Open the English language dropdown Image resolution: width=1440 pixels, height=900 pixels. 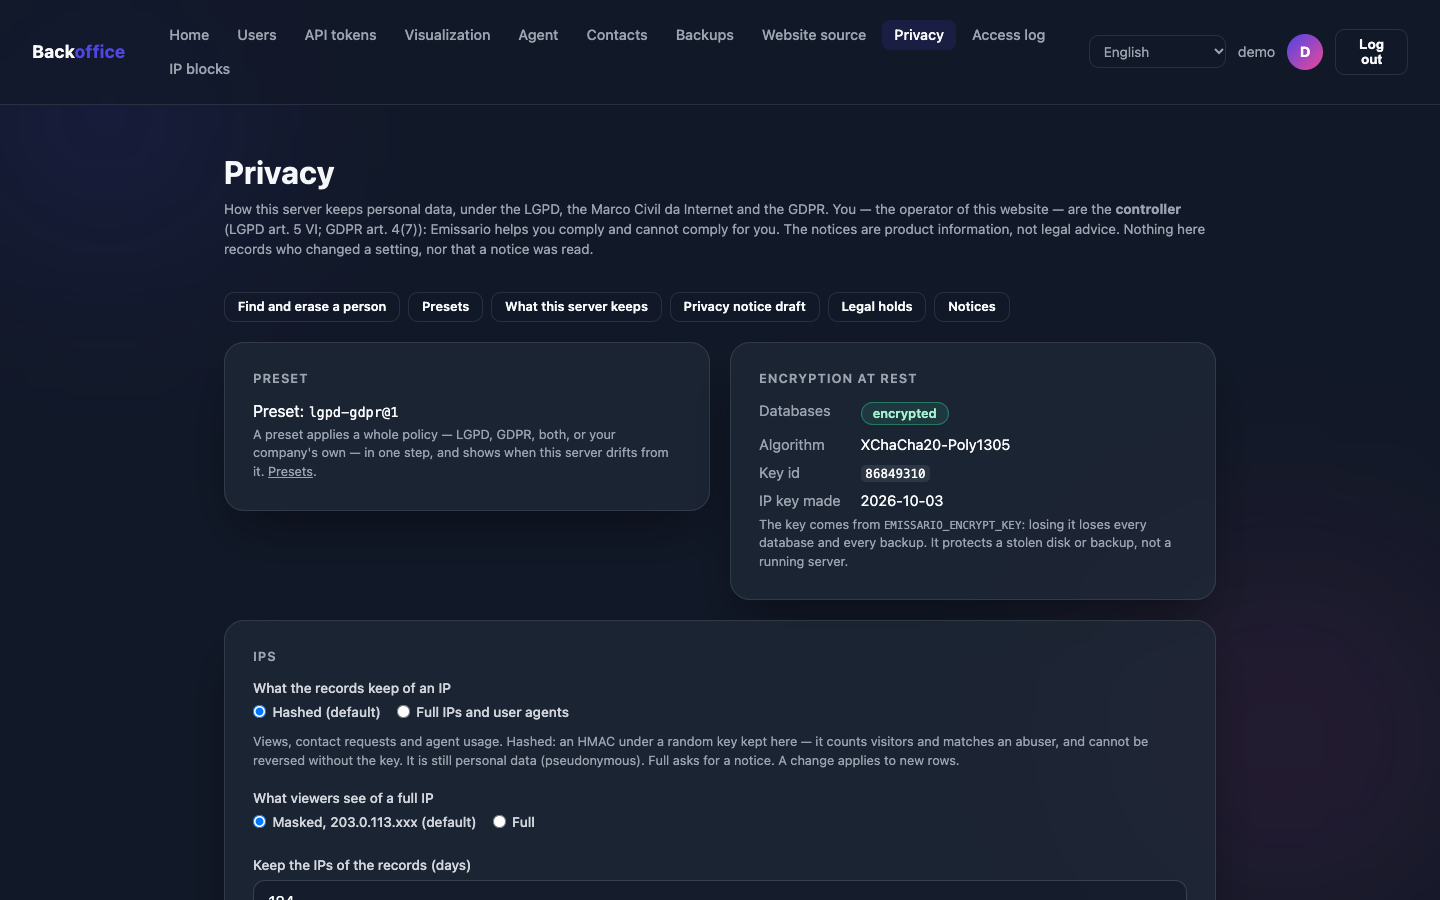[x=1157, y=52]
